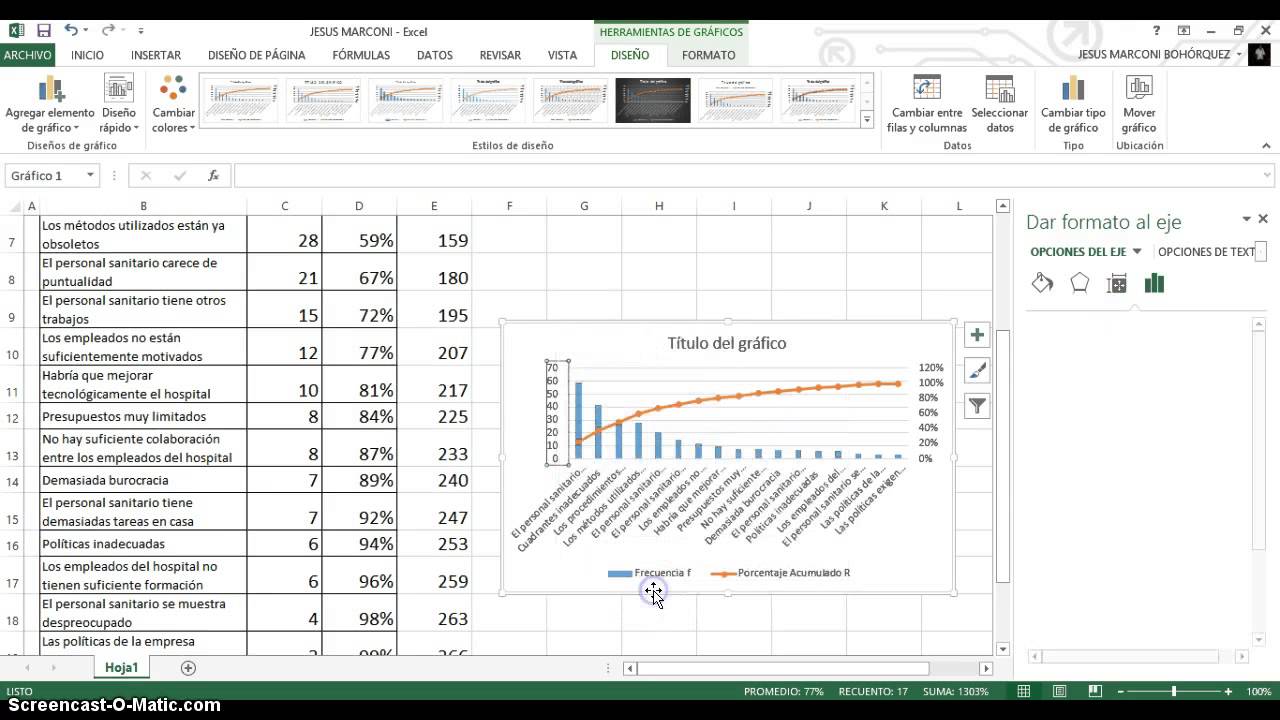Undo the last action in quick access toolbar

click(x=71, y=31)
